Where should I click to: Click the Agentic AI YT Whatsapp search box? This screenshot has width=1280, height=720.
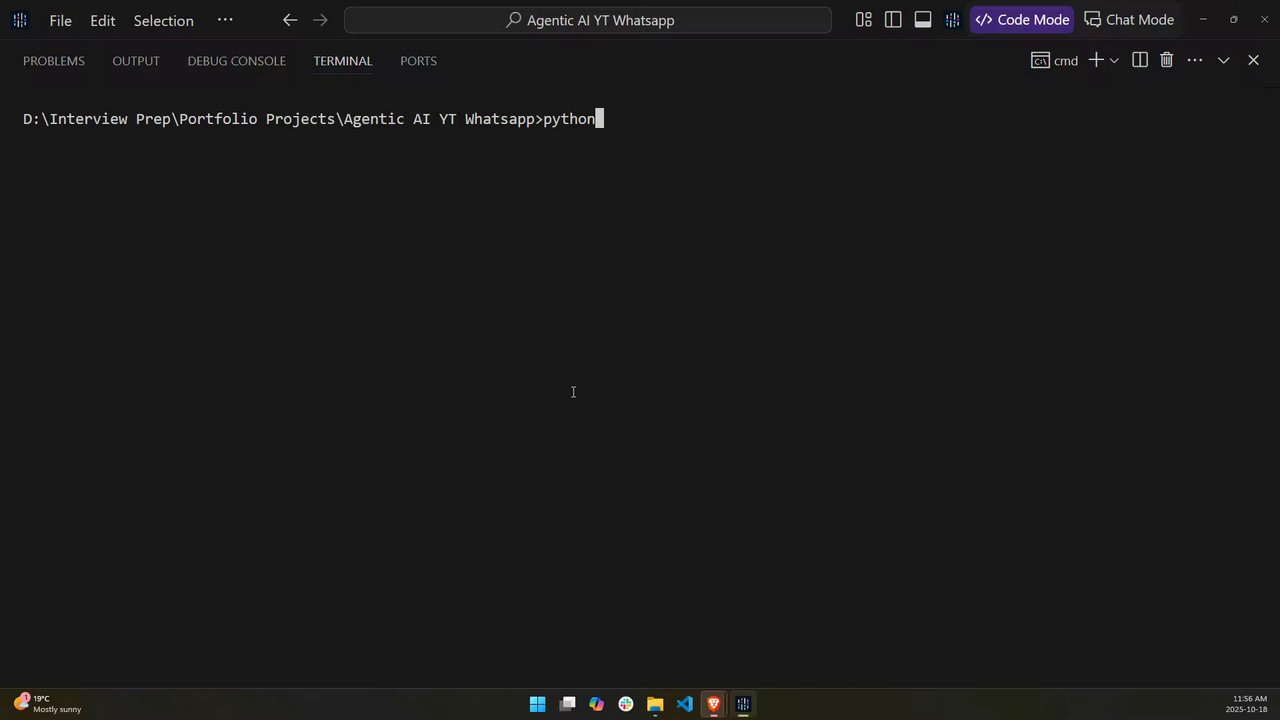tap(588, 20)
